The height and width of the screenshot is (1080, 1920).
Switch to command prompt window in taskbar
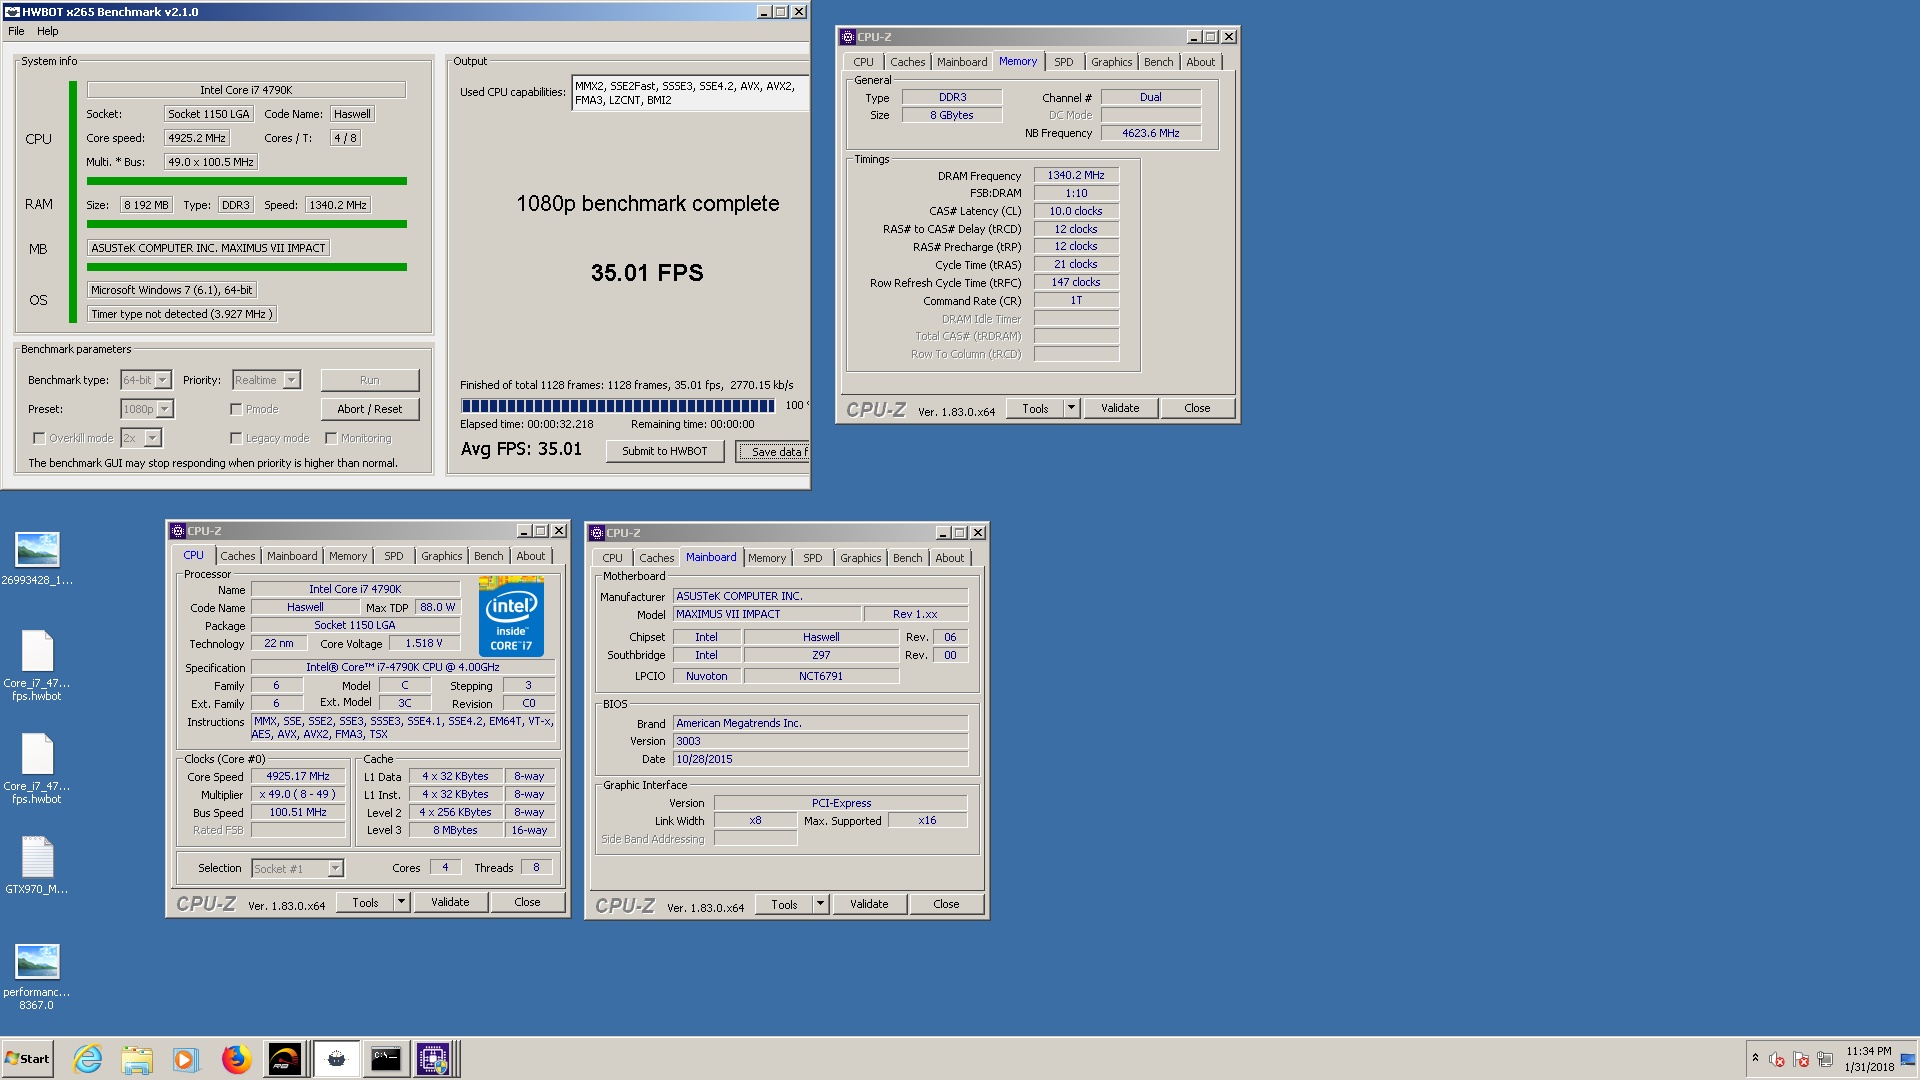click(x=386, y=1059)
